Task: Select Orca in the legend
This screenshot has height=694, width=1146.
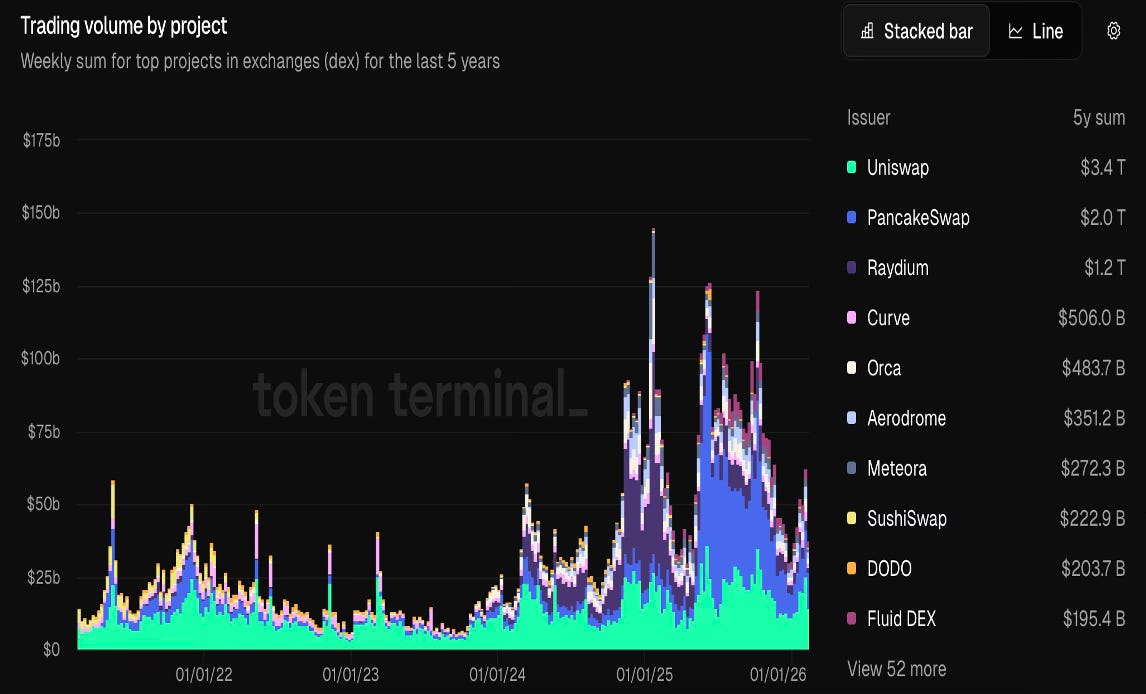Action: click(884, 368)
